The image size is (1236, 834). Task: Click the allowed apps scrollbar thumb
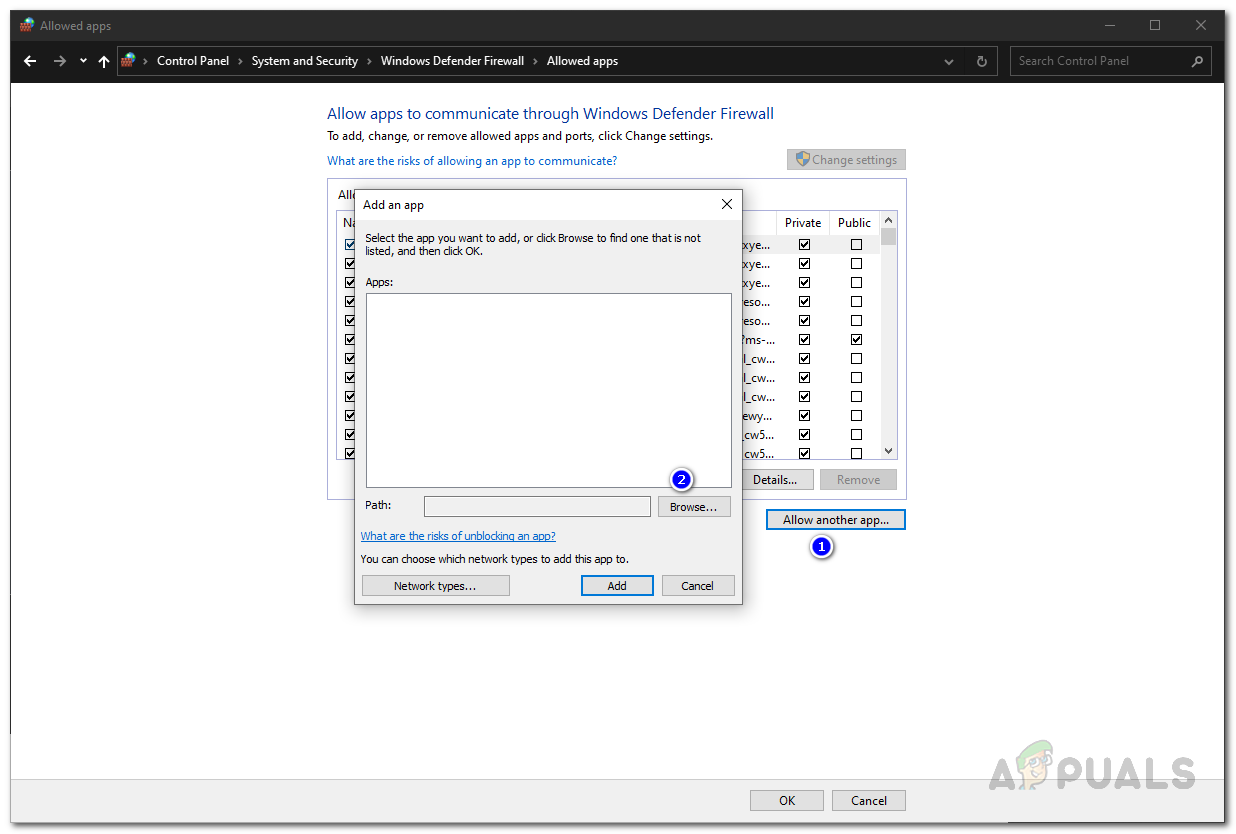click(x=889, y=237)
